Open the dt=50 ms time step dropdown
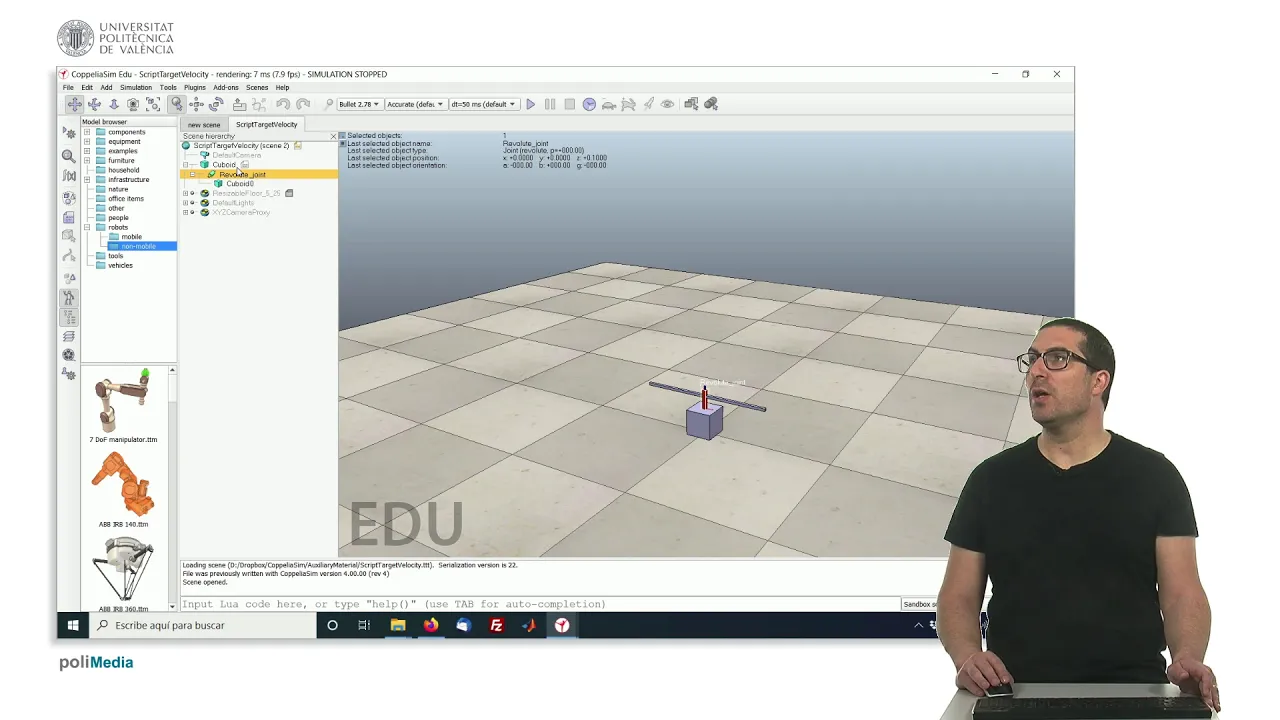 coord(483,104)
